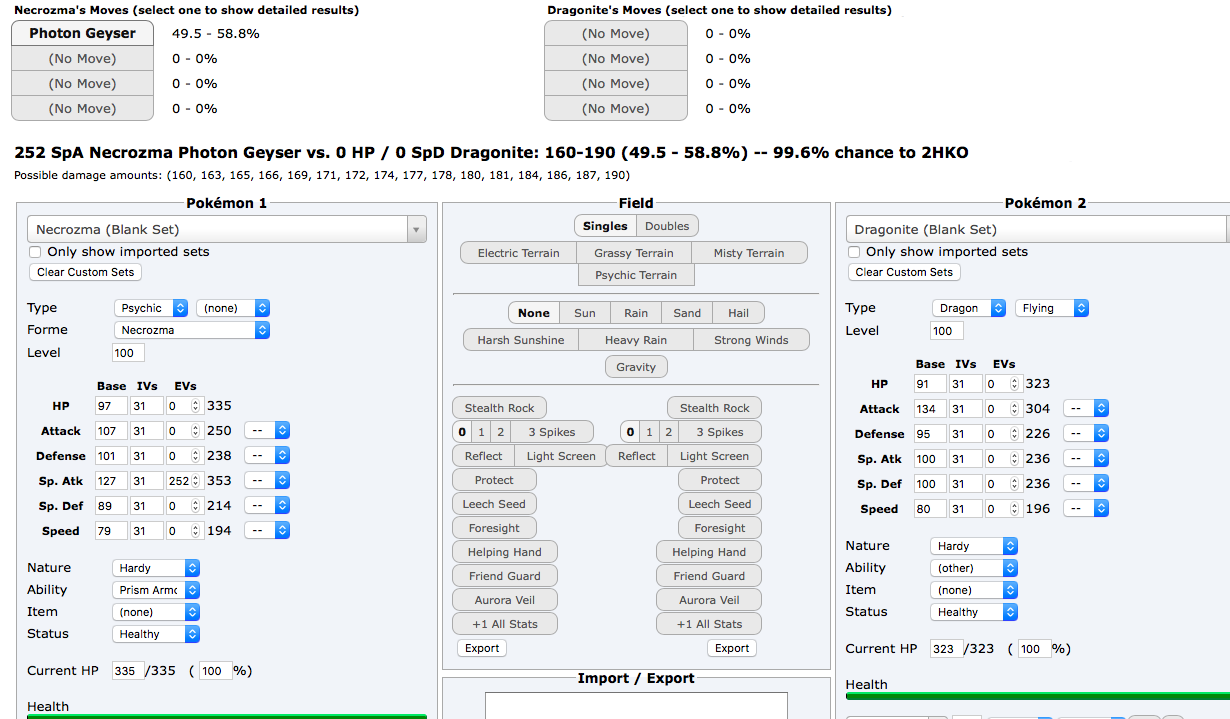
Task: Open Dragonite's Nature dropdown
Action: 974,546
